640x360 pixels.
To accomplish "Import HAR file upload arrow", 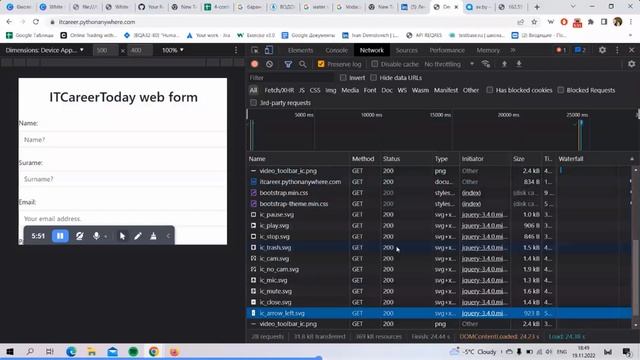I will [x=504, y=64].
